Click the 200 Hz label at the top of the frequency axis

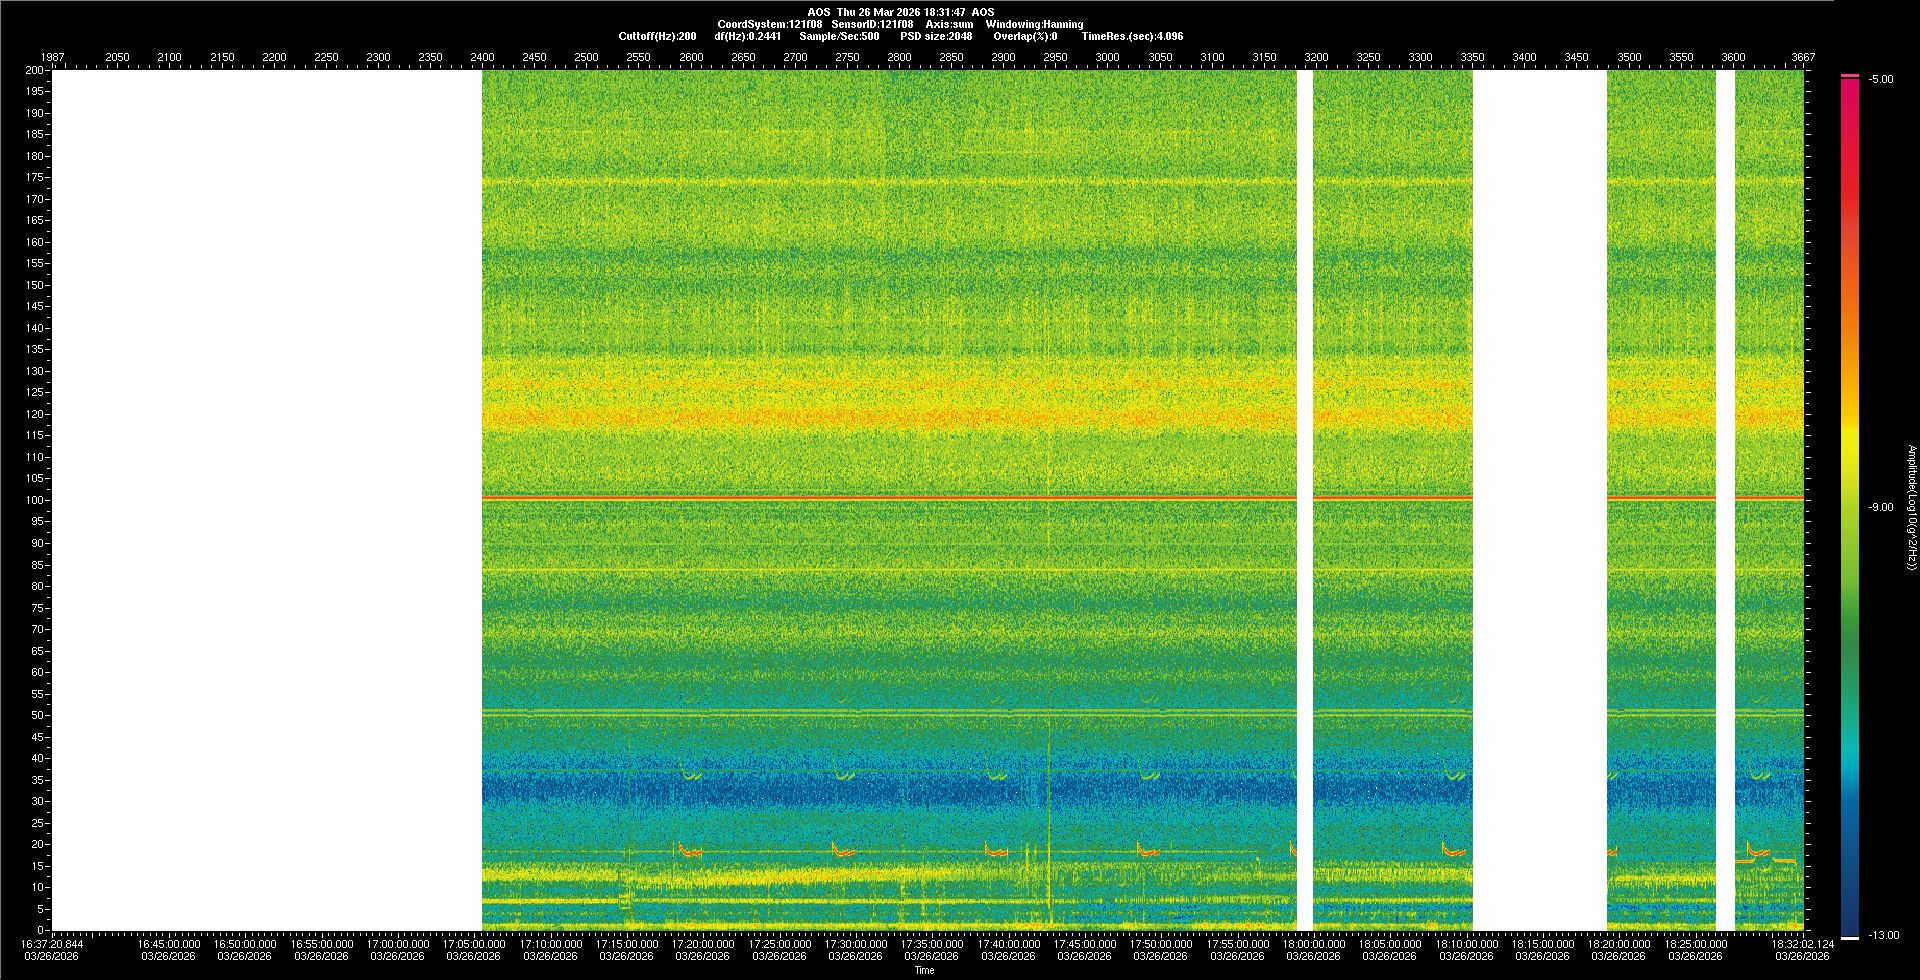tap(35, 70)
